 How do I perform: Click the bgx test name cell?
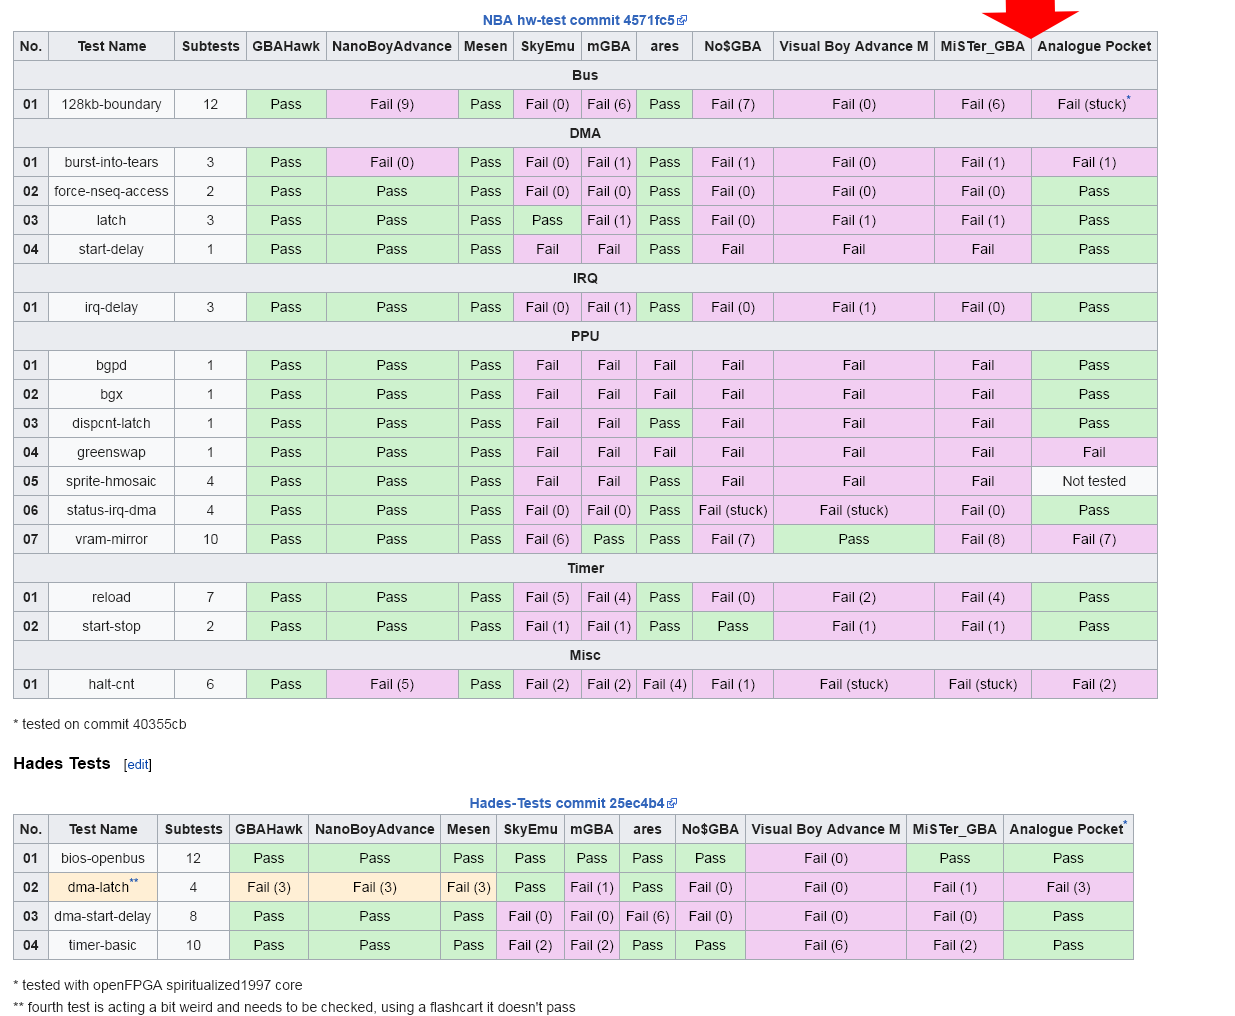(111, 394)
